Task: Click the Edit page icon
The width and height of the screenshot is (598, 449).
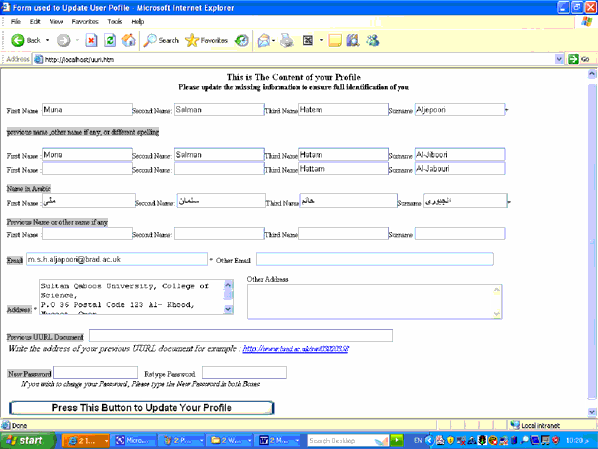Action: (x=308, y=40)
